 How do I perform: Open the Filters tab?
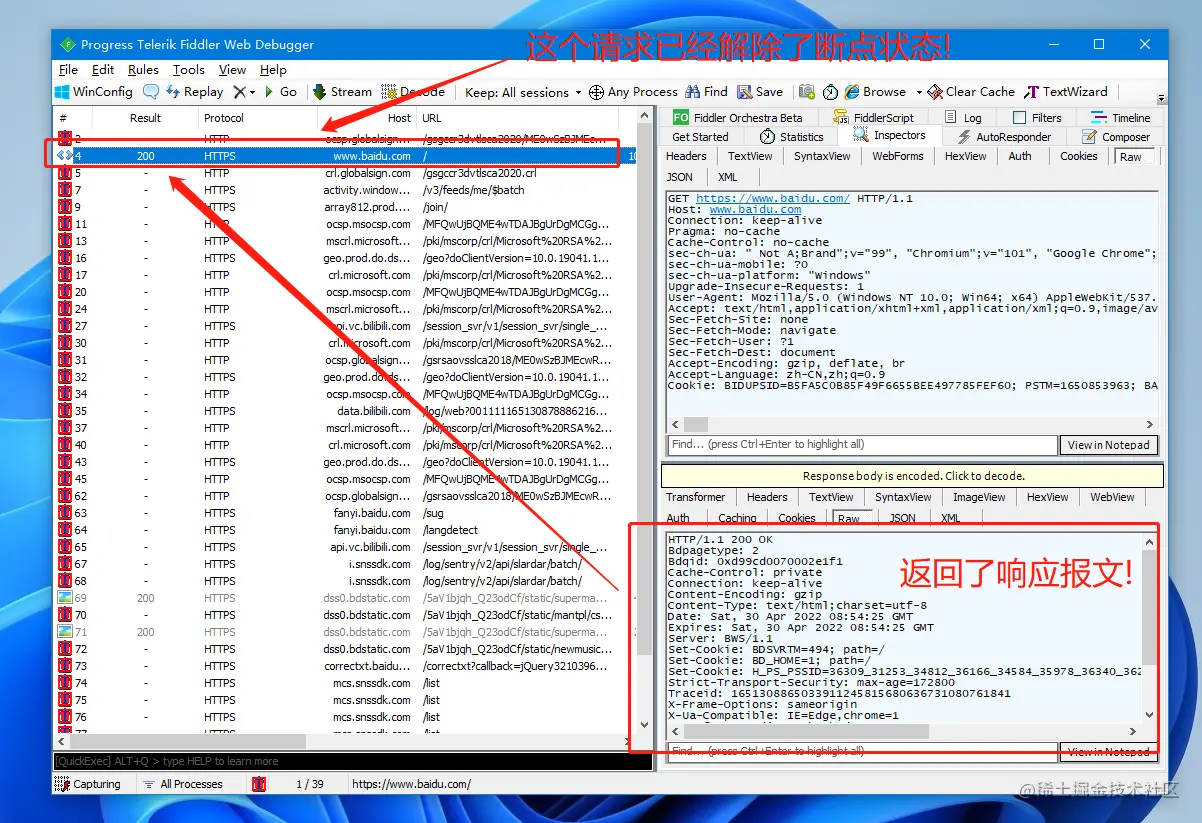[x=1037, y=118]
